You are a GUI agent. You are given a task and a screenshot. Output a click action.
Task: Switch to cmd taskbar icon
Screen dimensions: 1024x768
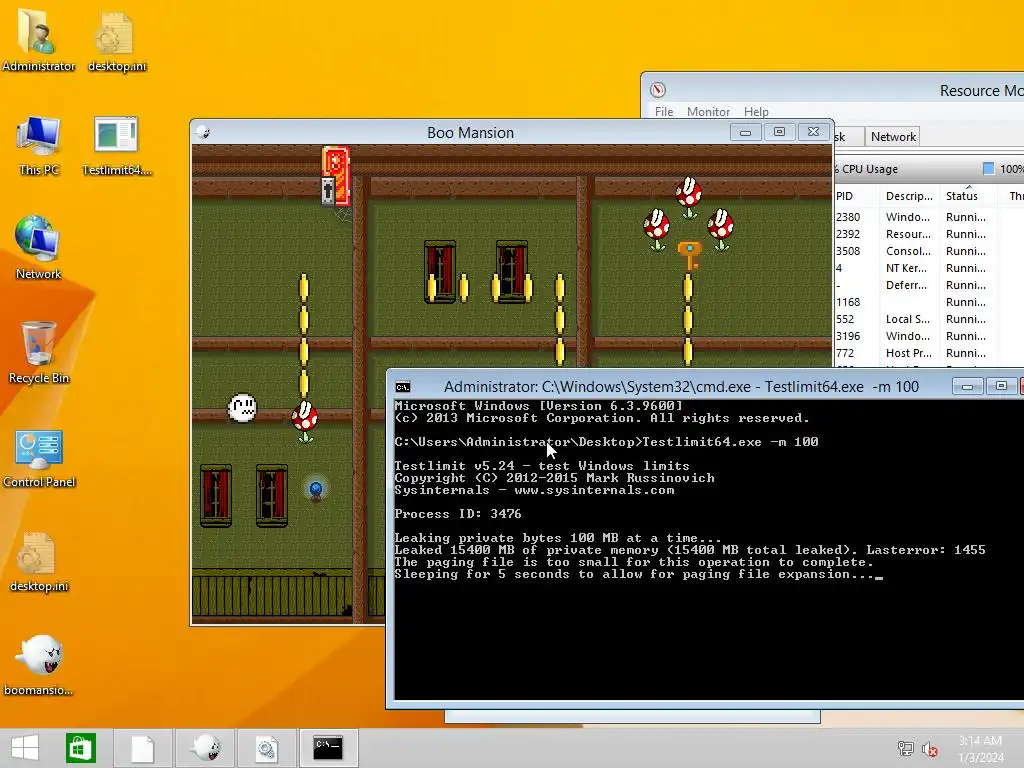(x=328, y=748)
